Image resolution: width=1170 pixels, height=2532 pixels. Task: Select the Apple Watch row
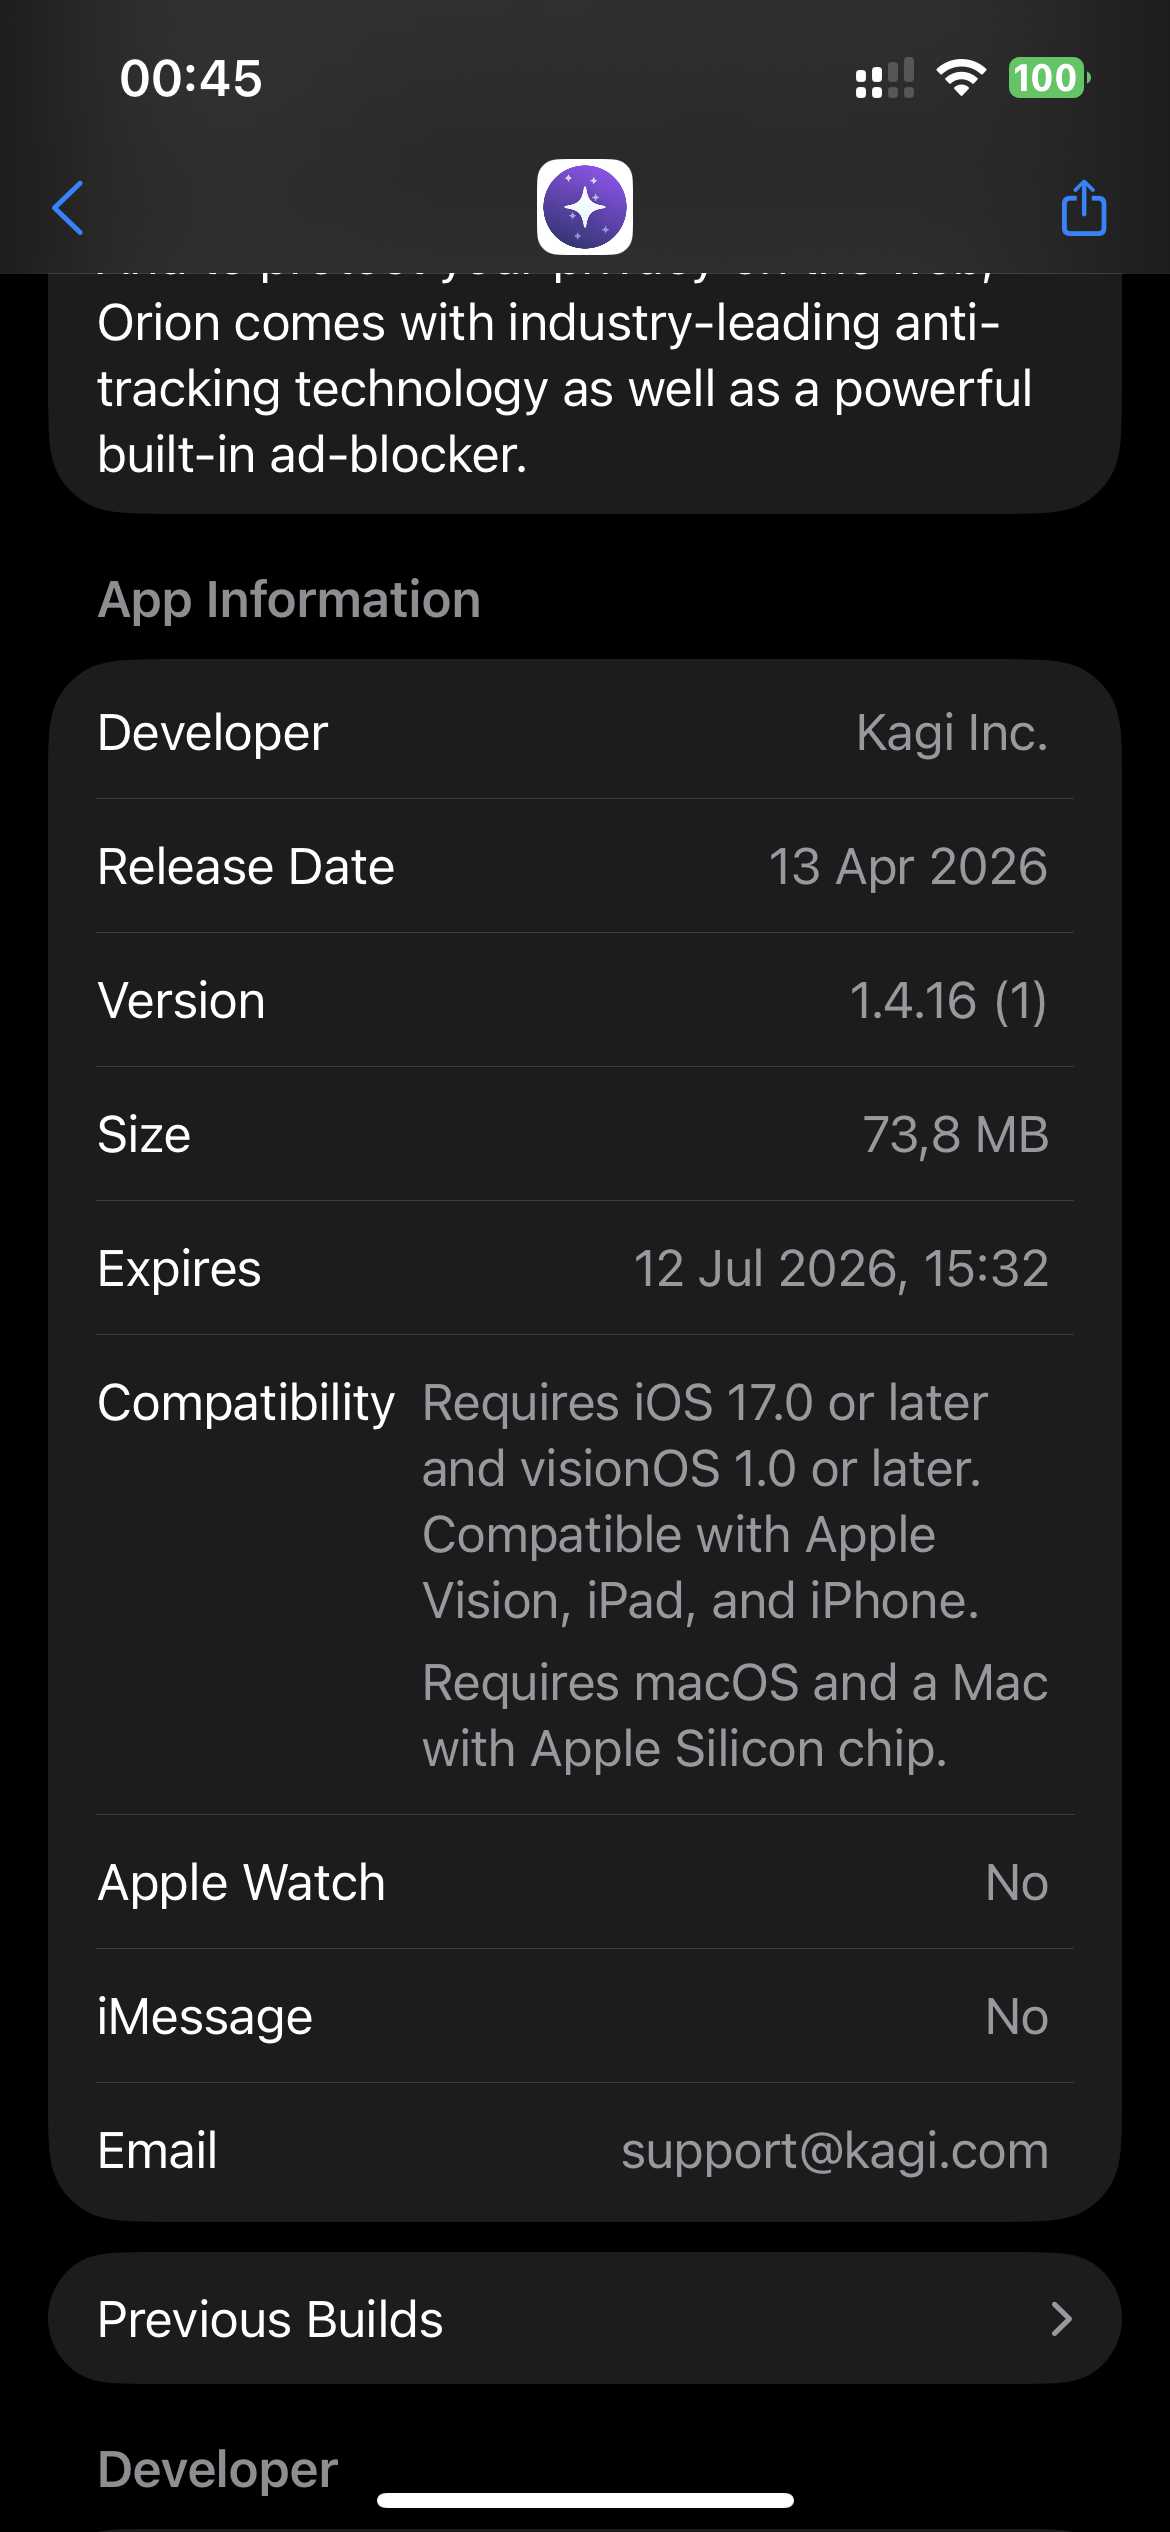pyautogui.click(x=584, y=1882)
